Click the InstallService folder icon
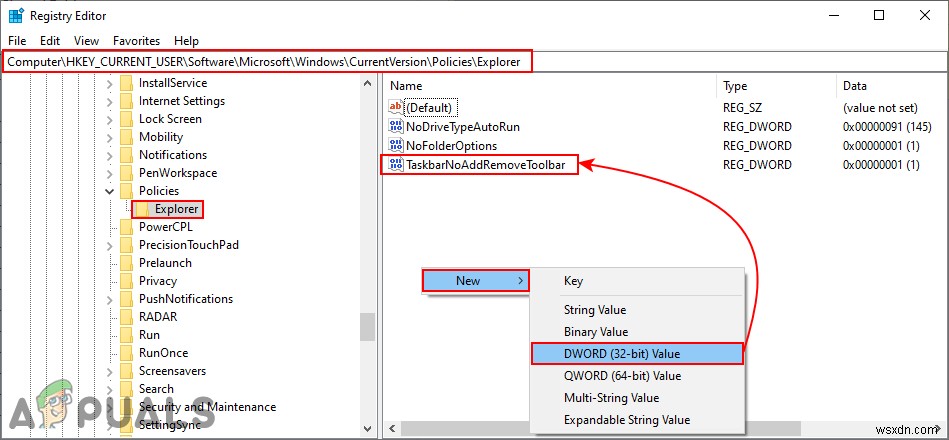 tap(126, 83)
